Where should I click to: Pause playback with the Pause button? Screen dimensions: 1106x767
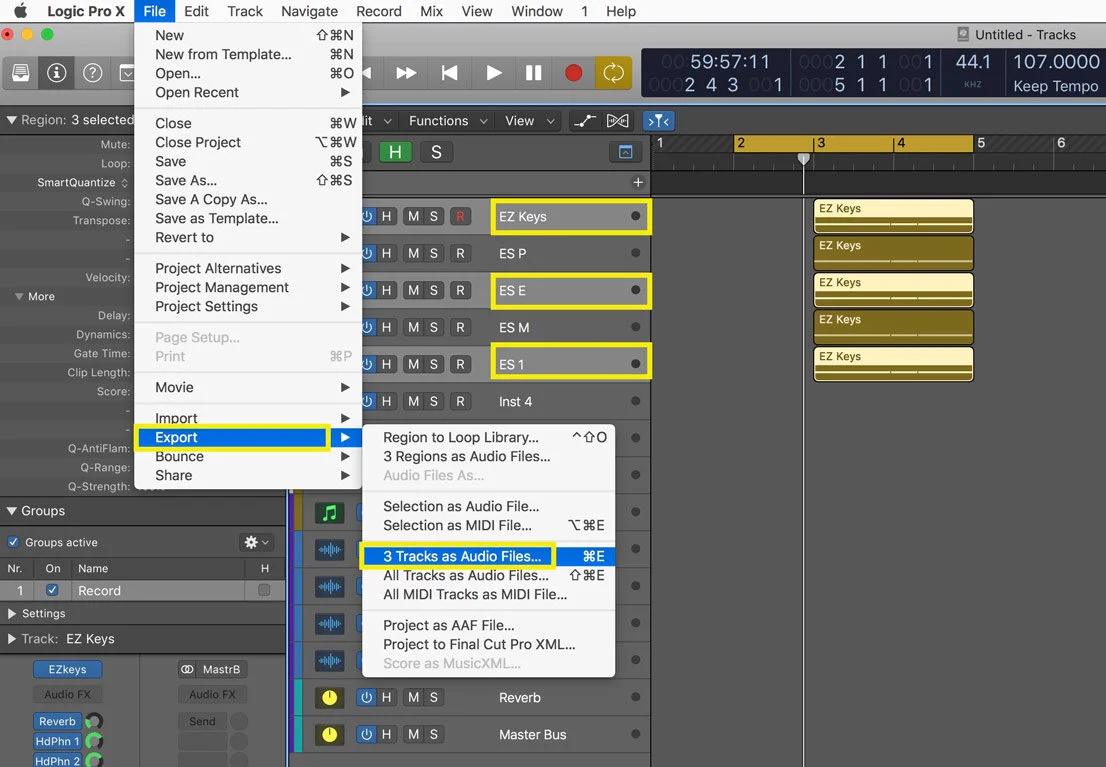tap(534, 73)
